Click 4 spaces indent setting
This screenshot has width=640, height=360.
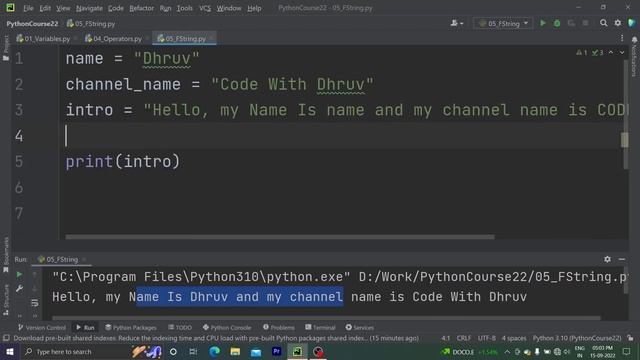click(x=514, y=338)
